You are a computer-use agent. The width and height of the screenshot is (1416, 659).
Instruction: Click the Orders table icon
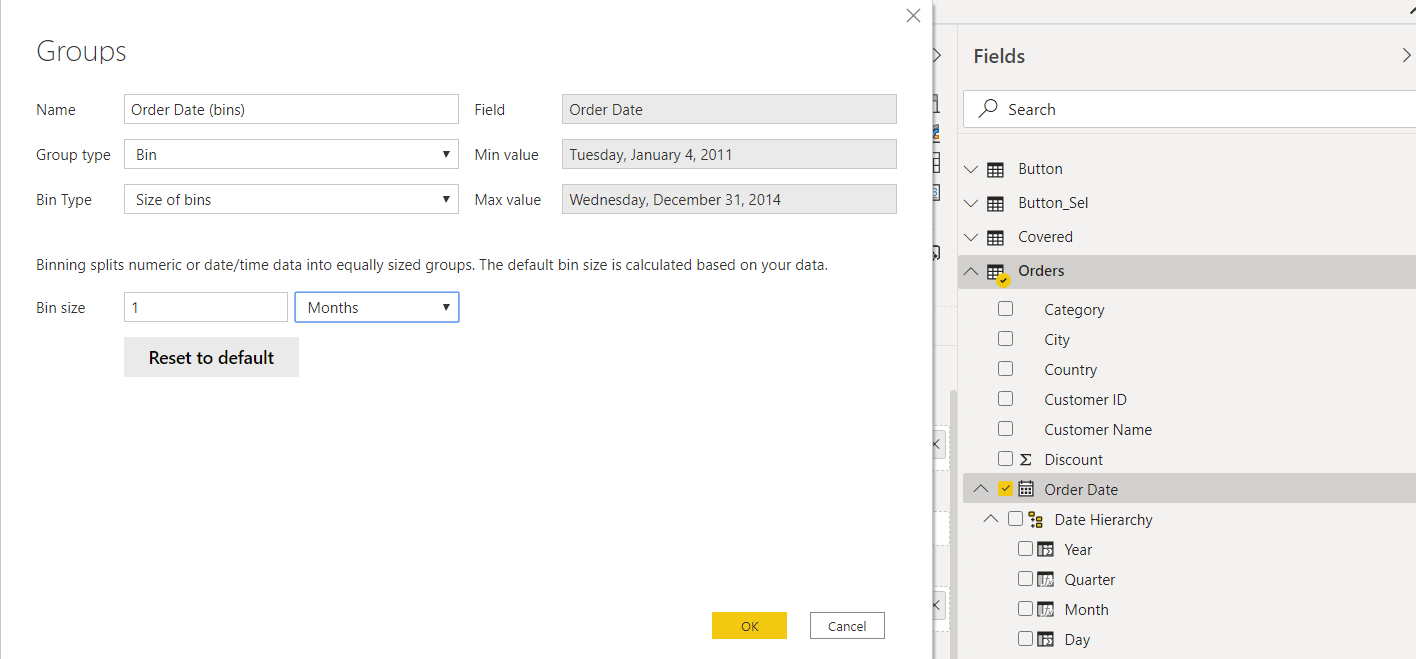[x=997, y=273]
